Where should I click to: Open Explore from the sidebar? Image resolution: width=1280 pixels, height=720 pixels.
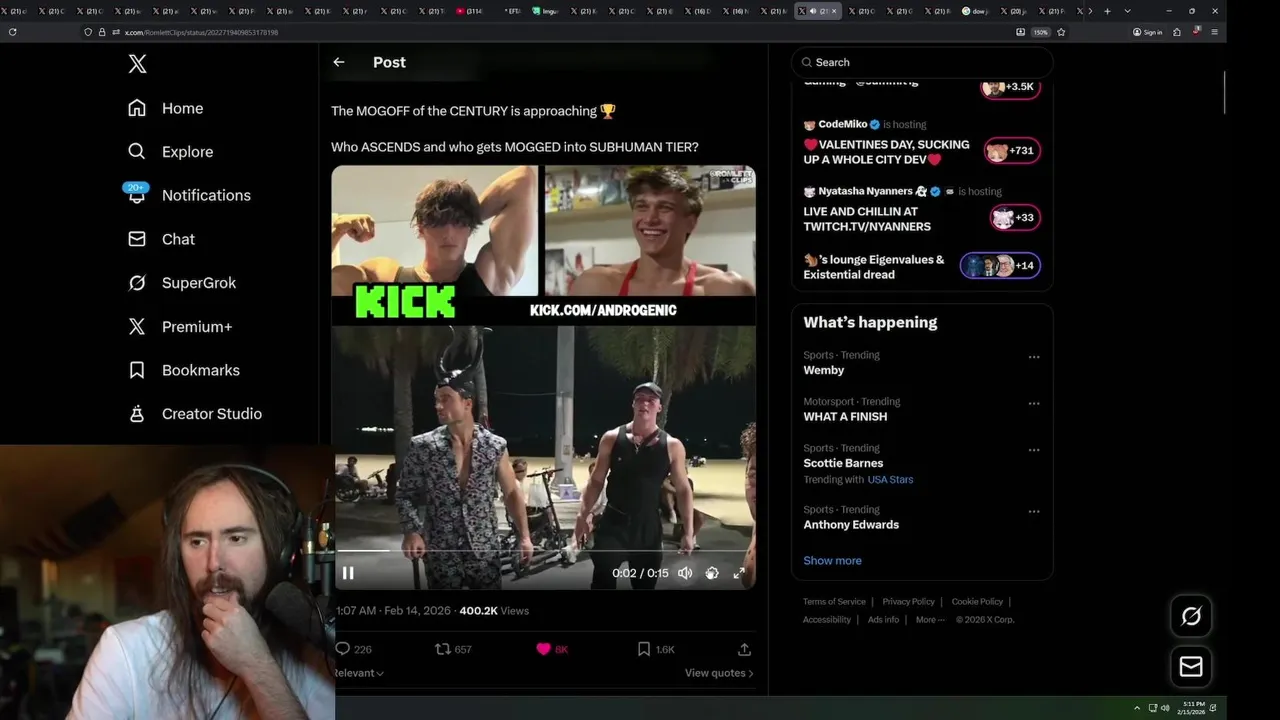pyautogui.click(x=171, y=152)
